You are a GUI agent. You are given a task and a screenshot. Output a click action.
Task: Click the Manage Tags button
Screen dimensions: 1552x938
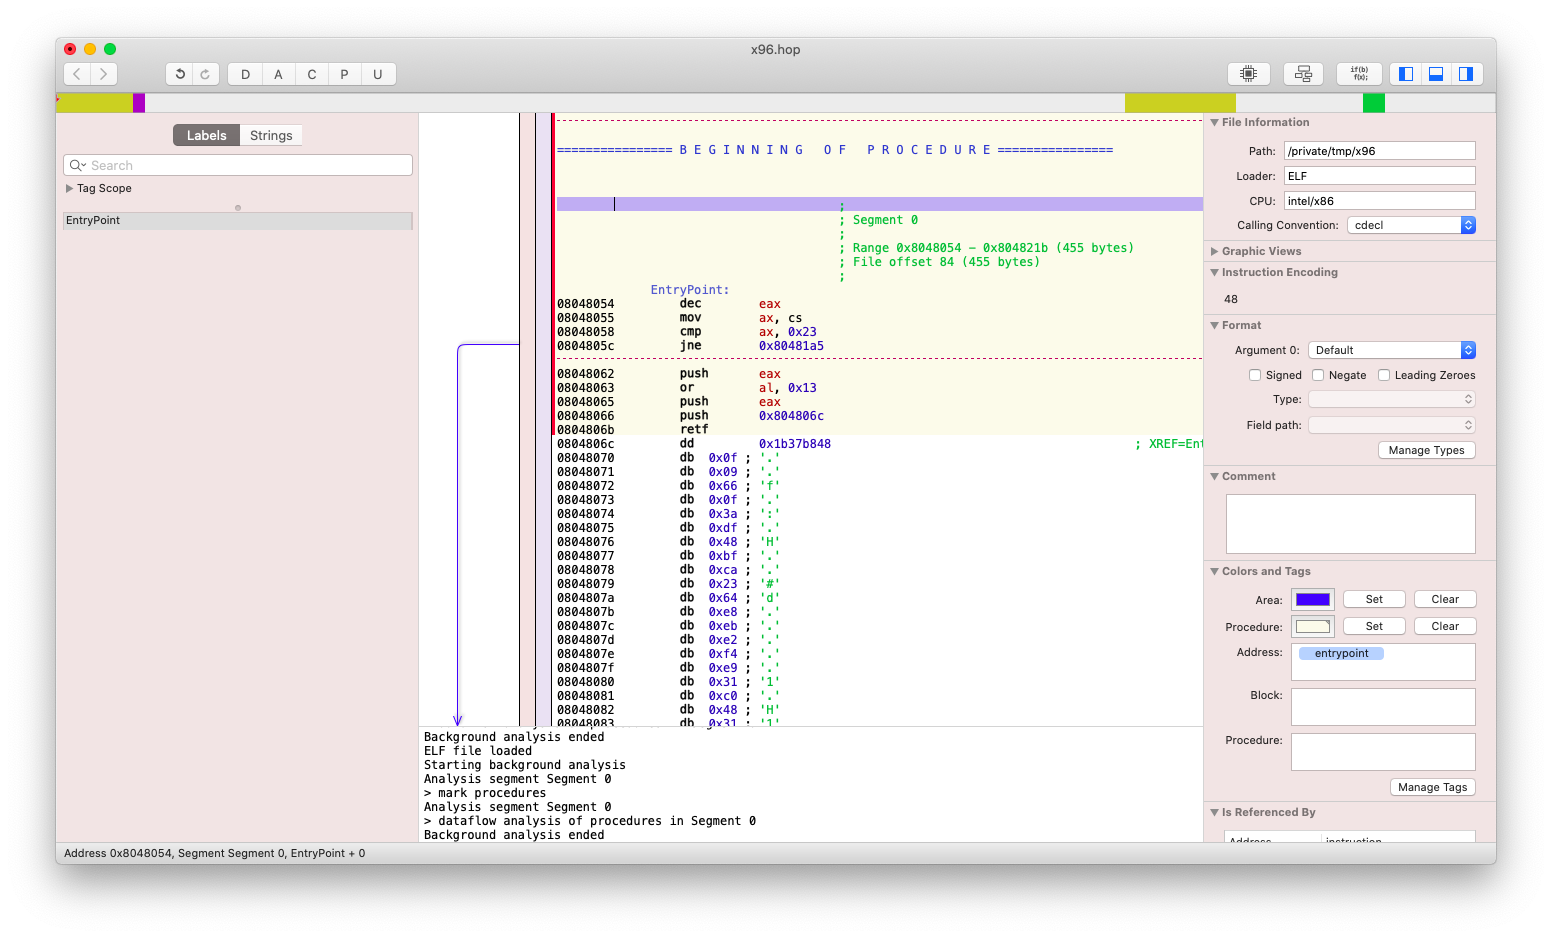(x=1432, y=787)
